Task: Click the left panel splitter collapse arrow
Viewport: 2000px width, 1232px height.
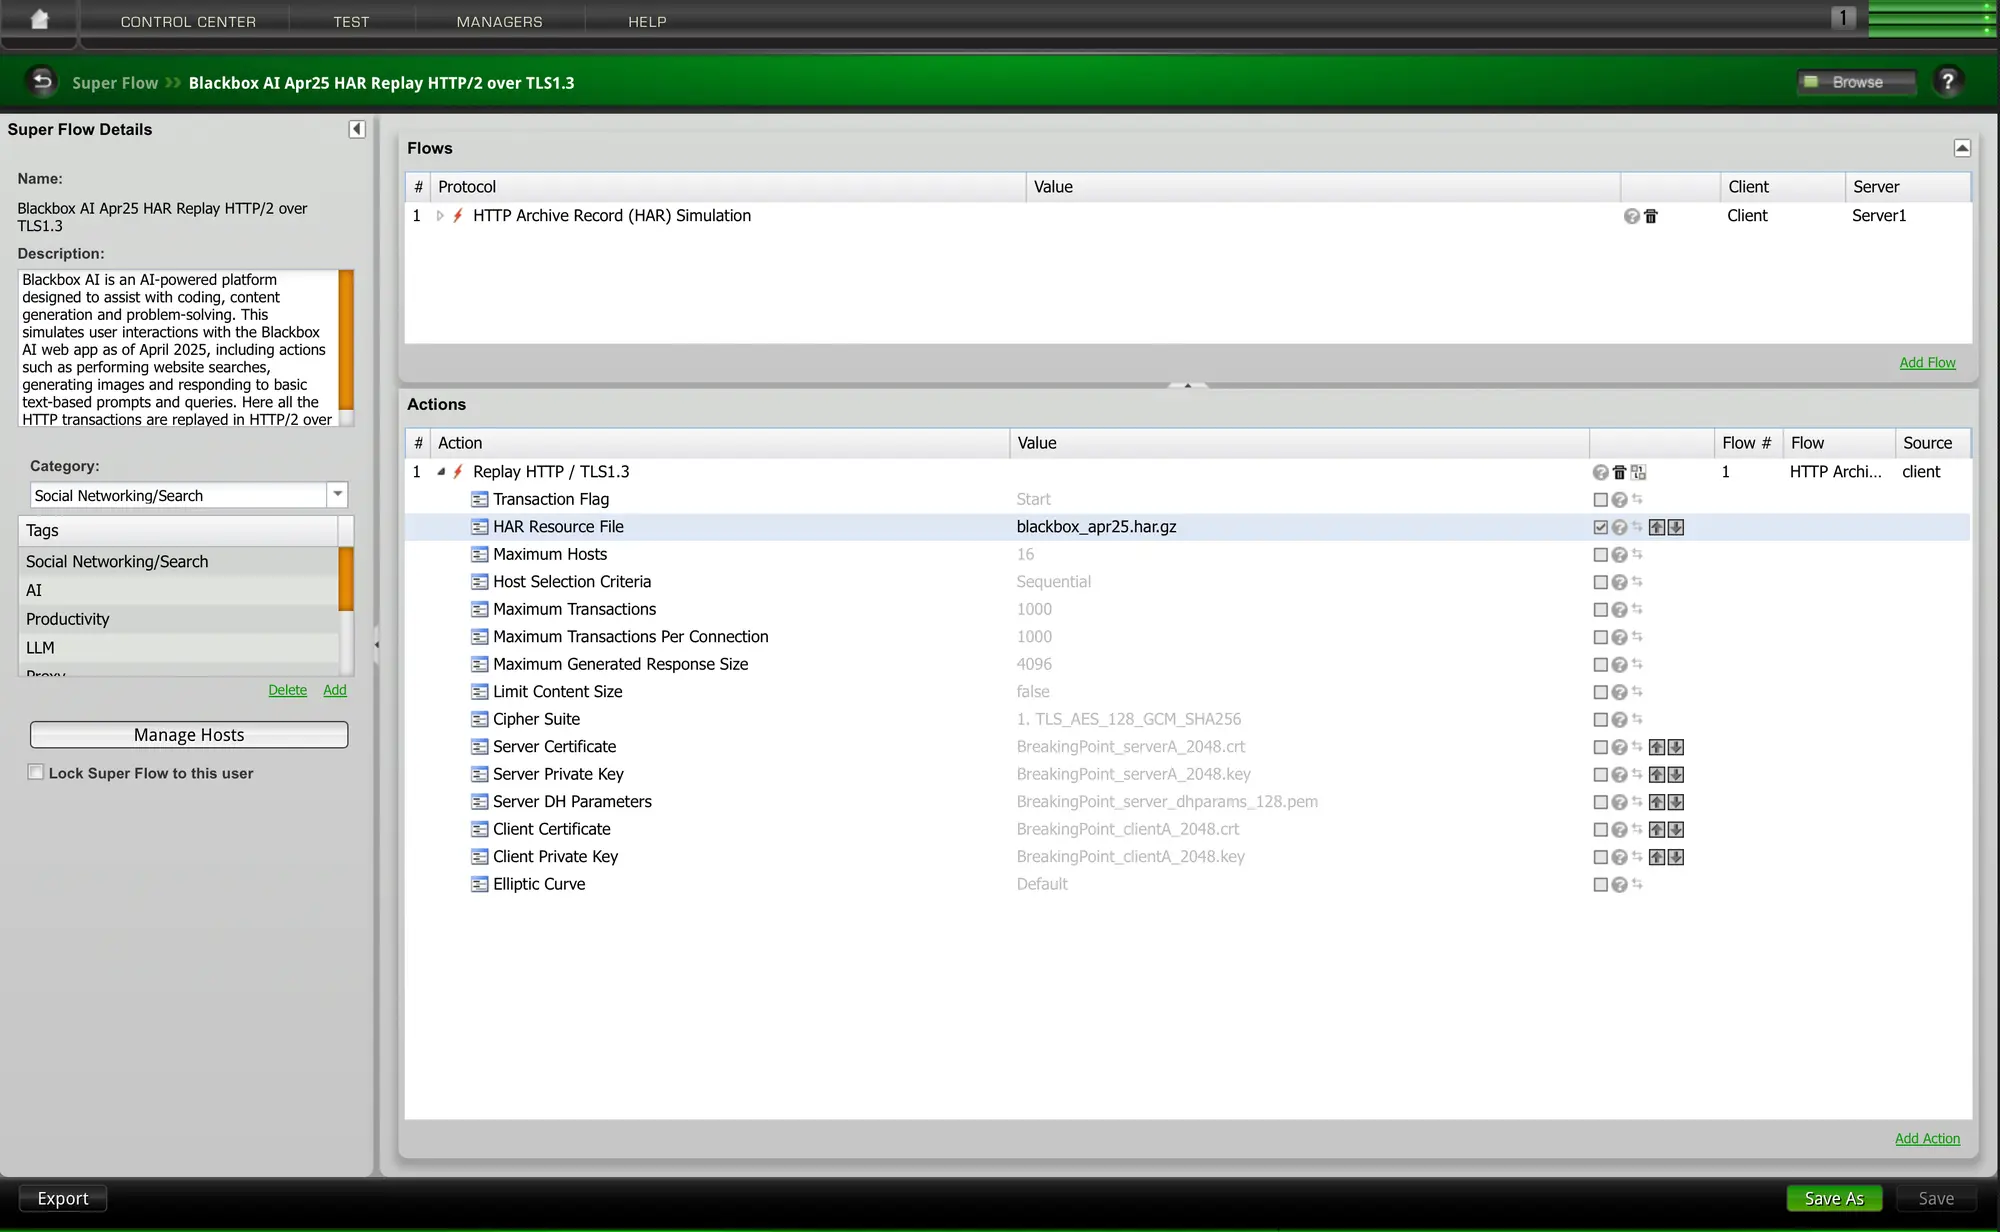Action: [376, 645]
